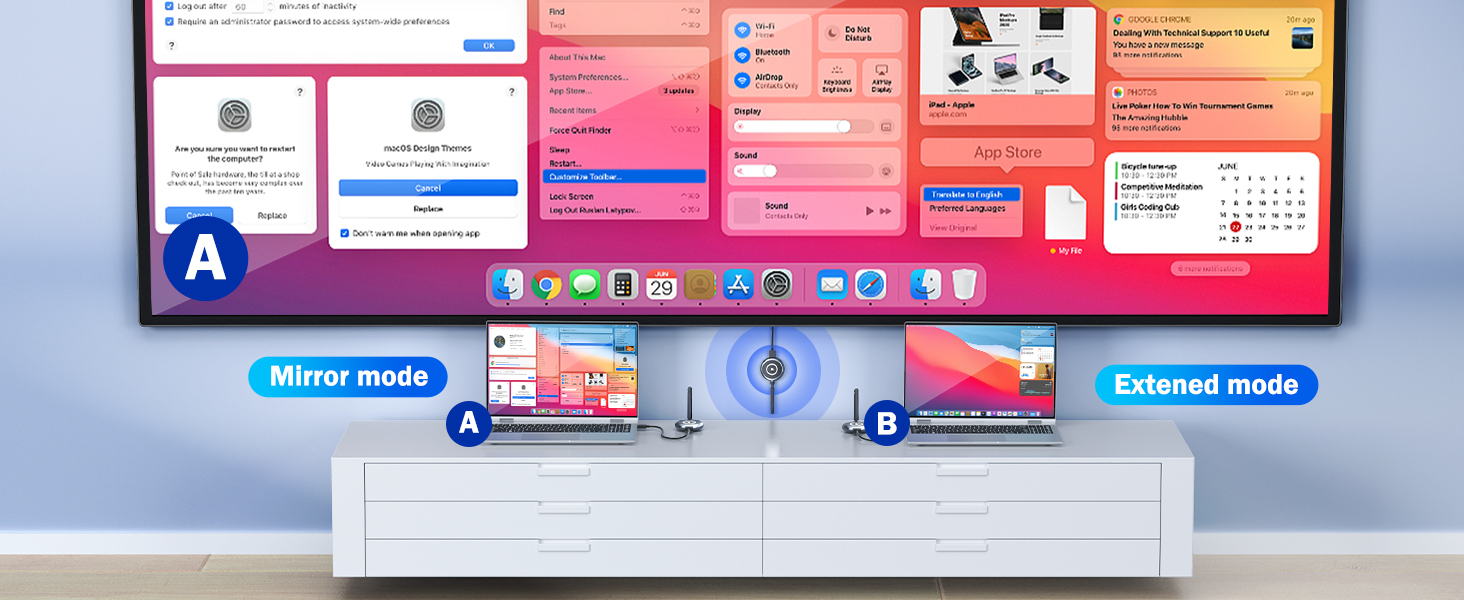The width and height of the screenshot is (1464, 600).
Task: Toggle AirDrop in Control Center
Action: [742, 81]
